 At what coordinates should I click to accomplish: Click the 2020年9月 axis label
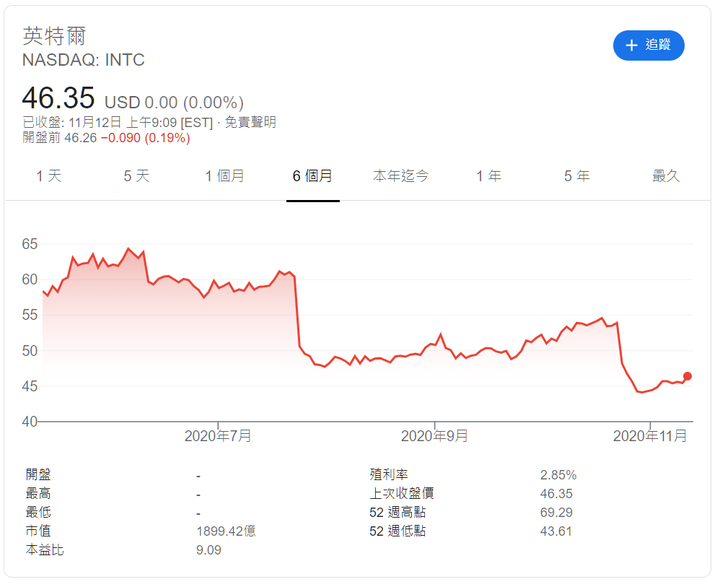[x=434, y=436]
